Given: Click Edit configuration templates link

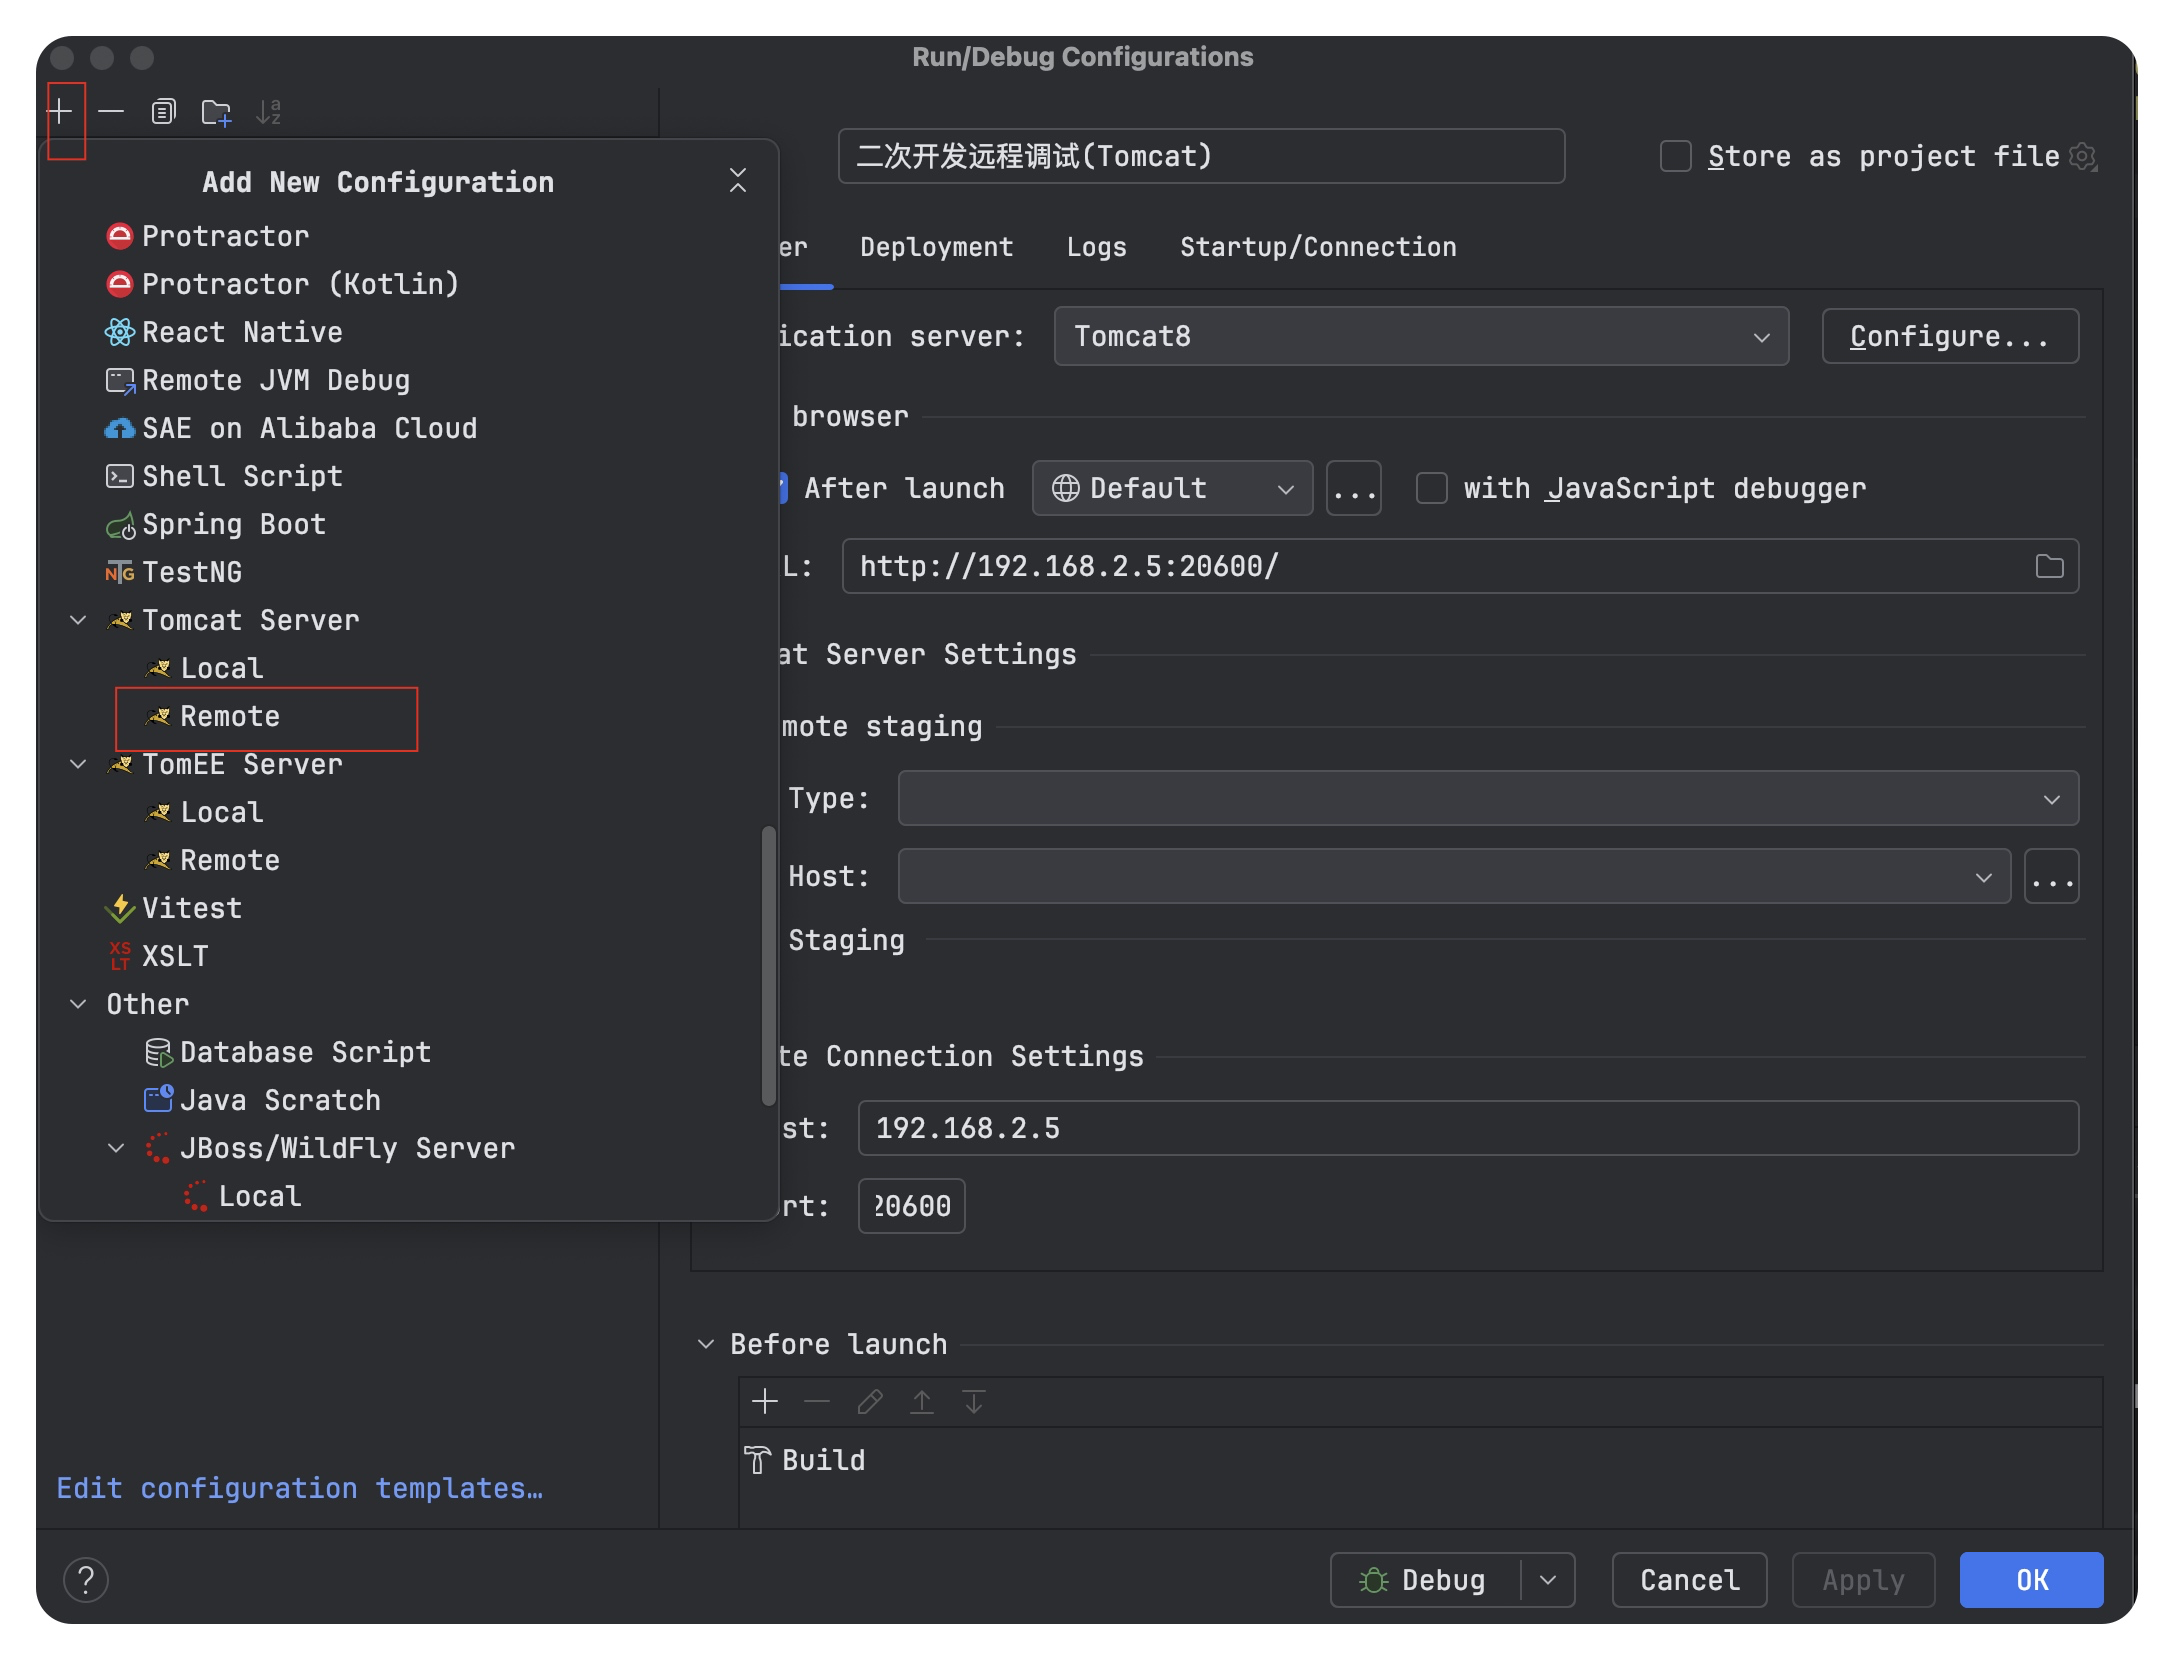Looking at the screenshot, I should click(299, 1488).
